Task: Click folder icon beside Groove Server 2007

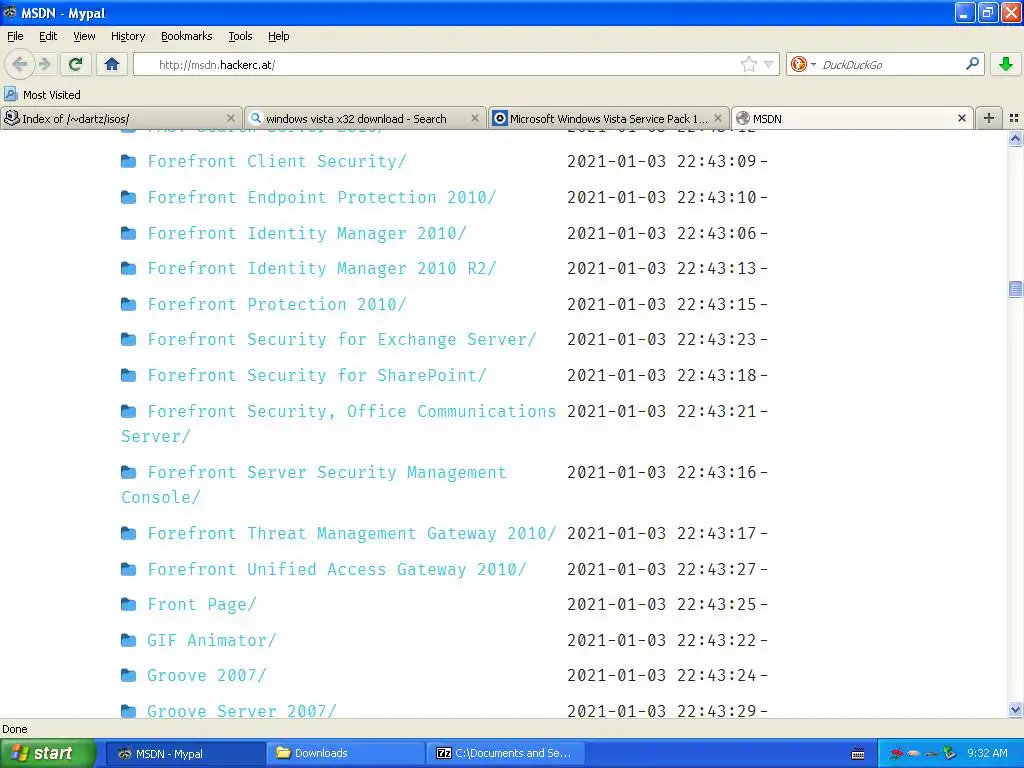Action: tap(129, 711)
